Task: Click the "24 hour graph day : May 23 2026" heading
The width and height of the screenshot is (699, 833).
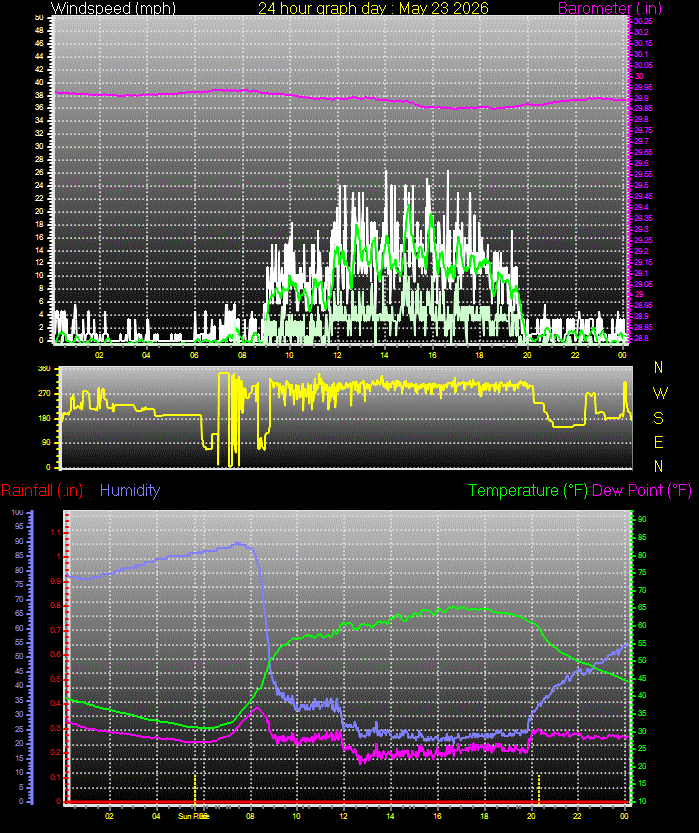Action: (373, 8)
